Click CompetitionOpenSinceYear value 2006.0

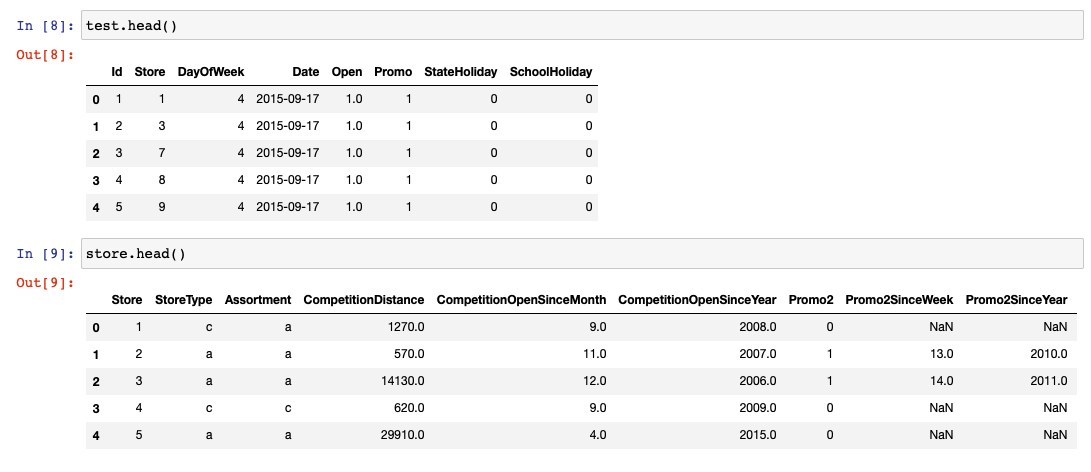pos(758,381)
